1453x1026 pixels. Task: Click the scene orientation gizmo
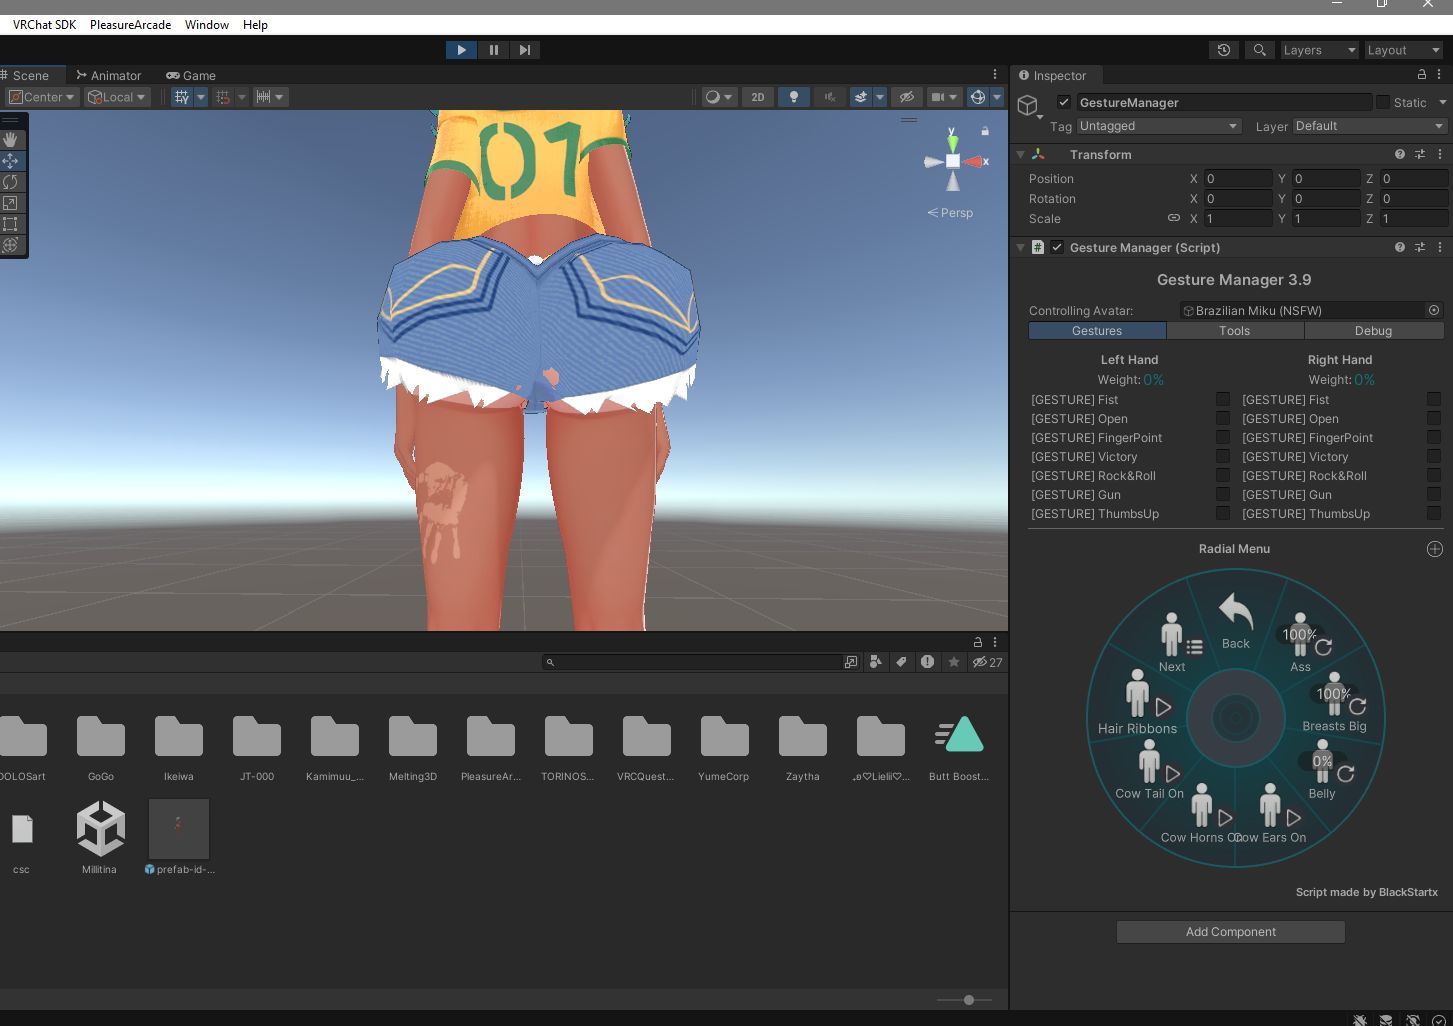click(953, 160)
